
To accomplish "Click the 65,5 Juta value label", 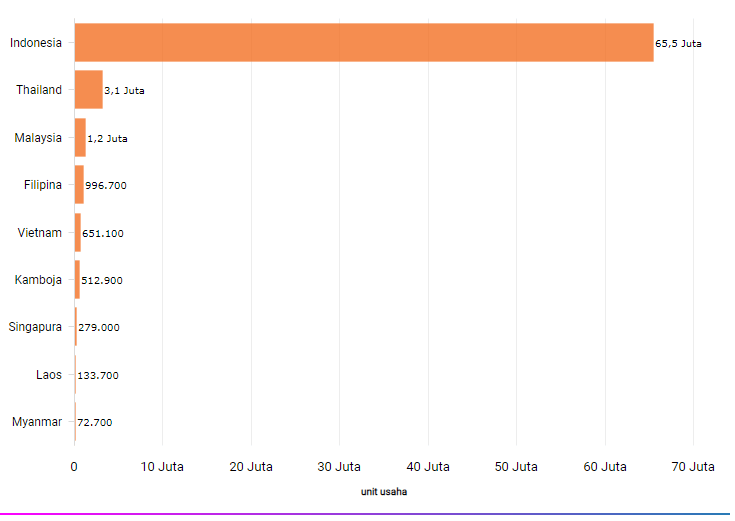I will [x=678, y=44].
